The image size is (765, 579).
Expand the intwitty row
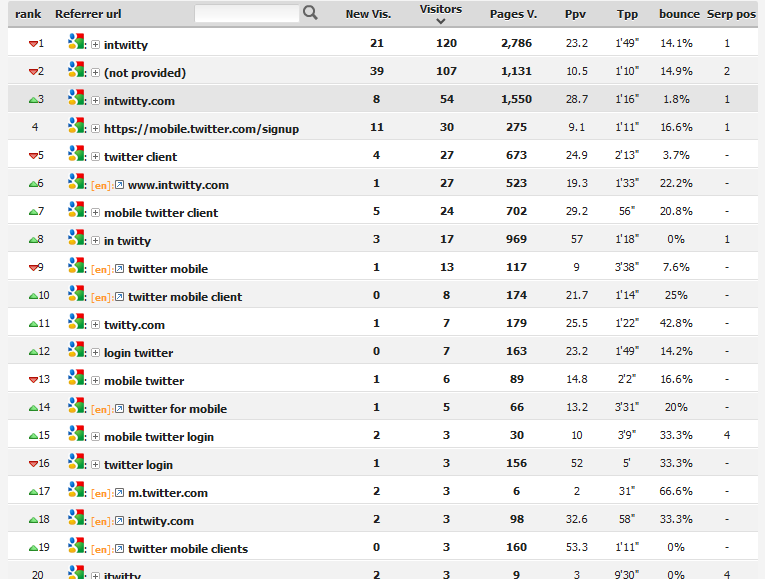click(96, 45)
